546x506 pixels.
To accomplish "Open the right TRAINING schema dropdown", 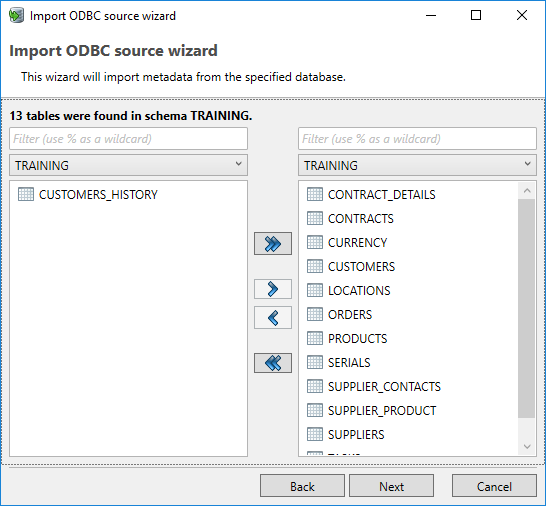I will [x=417, y=165].
